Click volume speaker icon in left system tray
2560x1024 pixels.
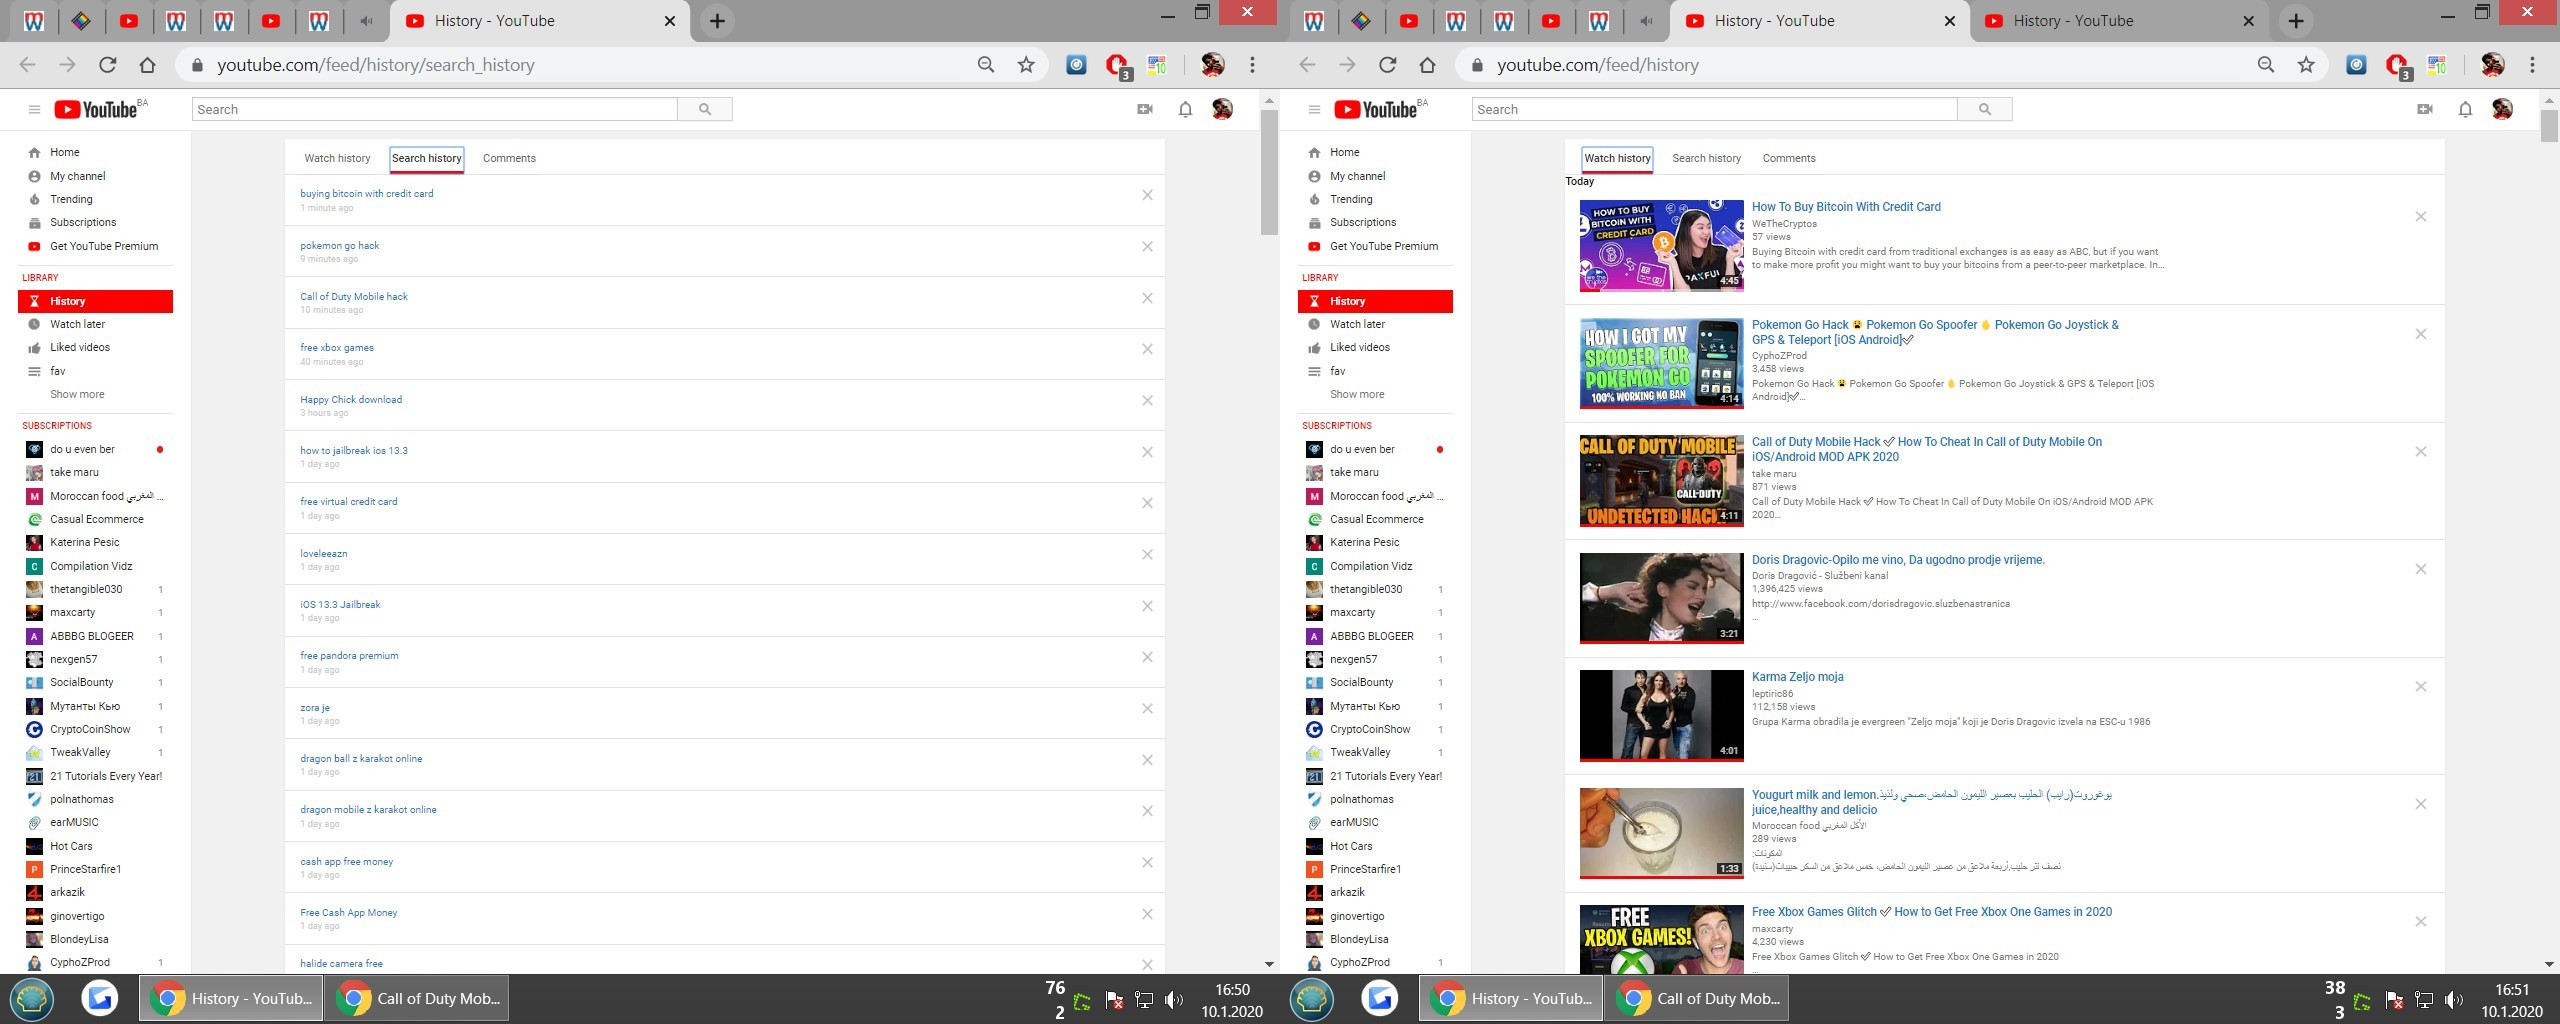[1174, 999]
